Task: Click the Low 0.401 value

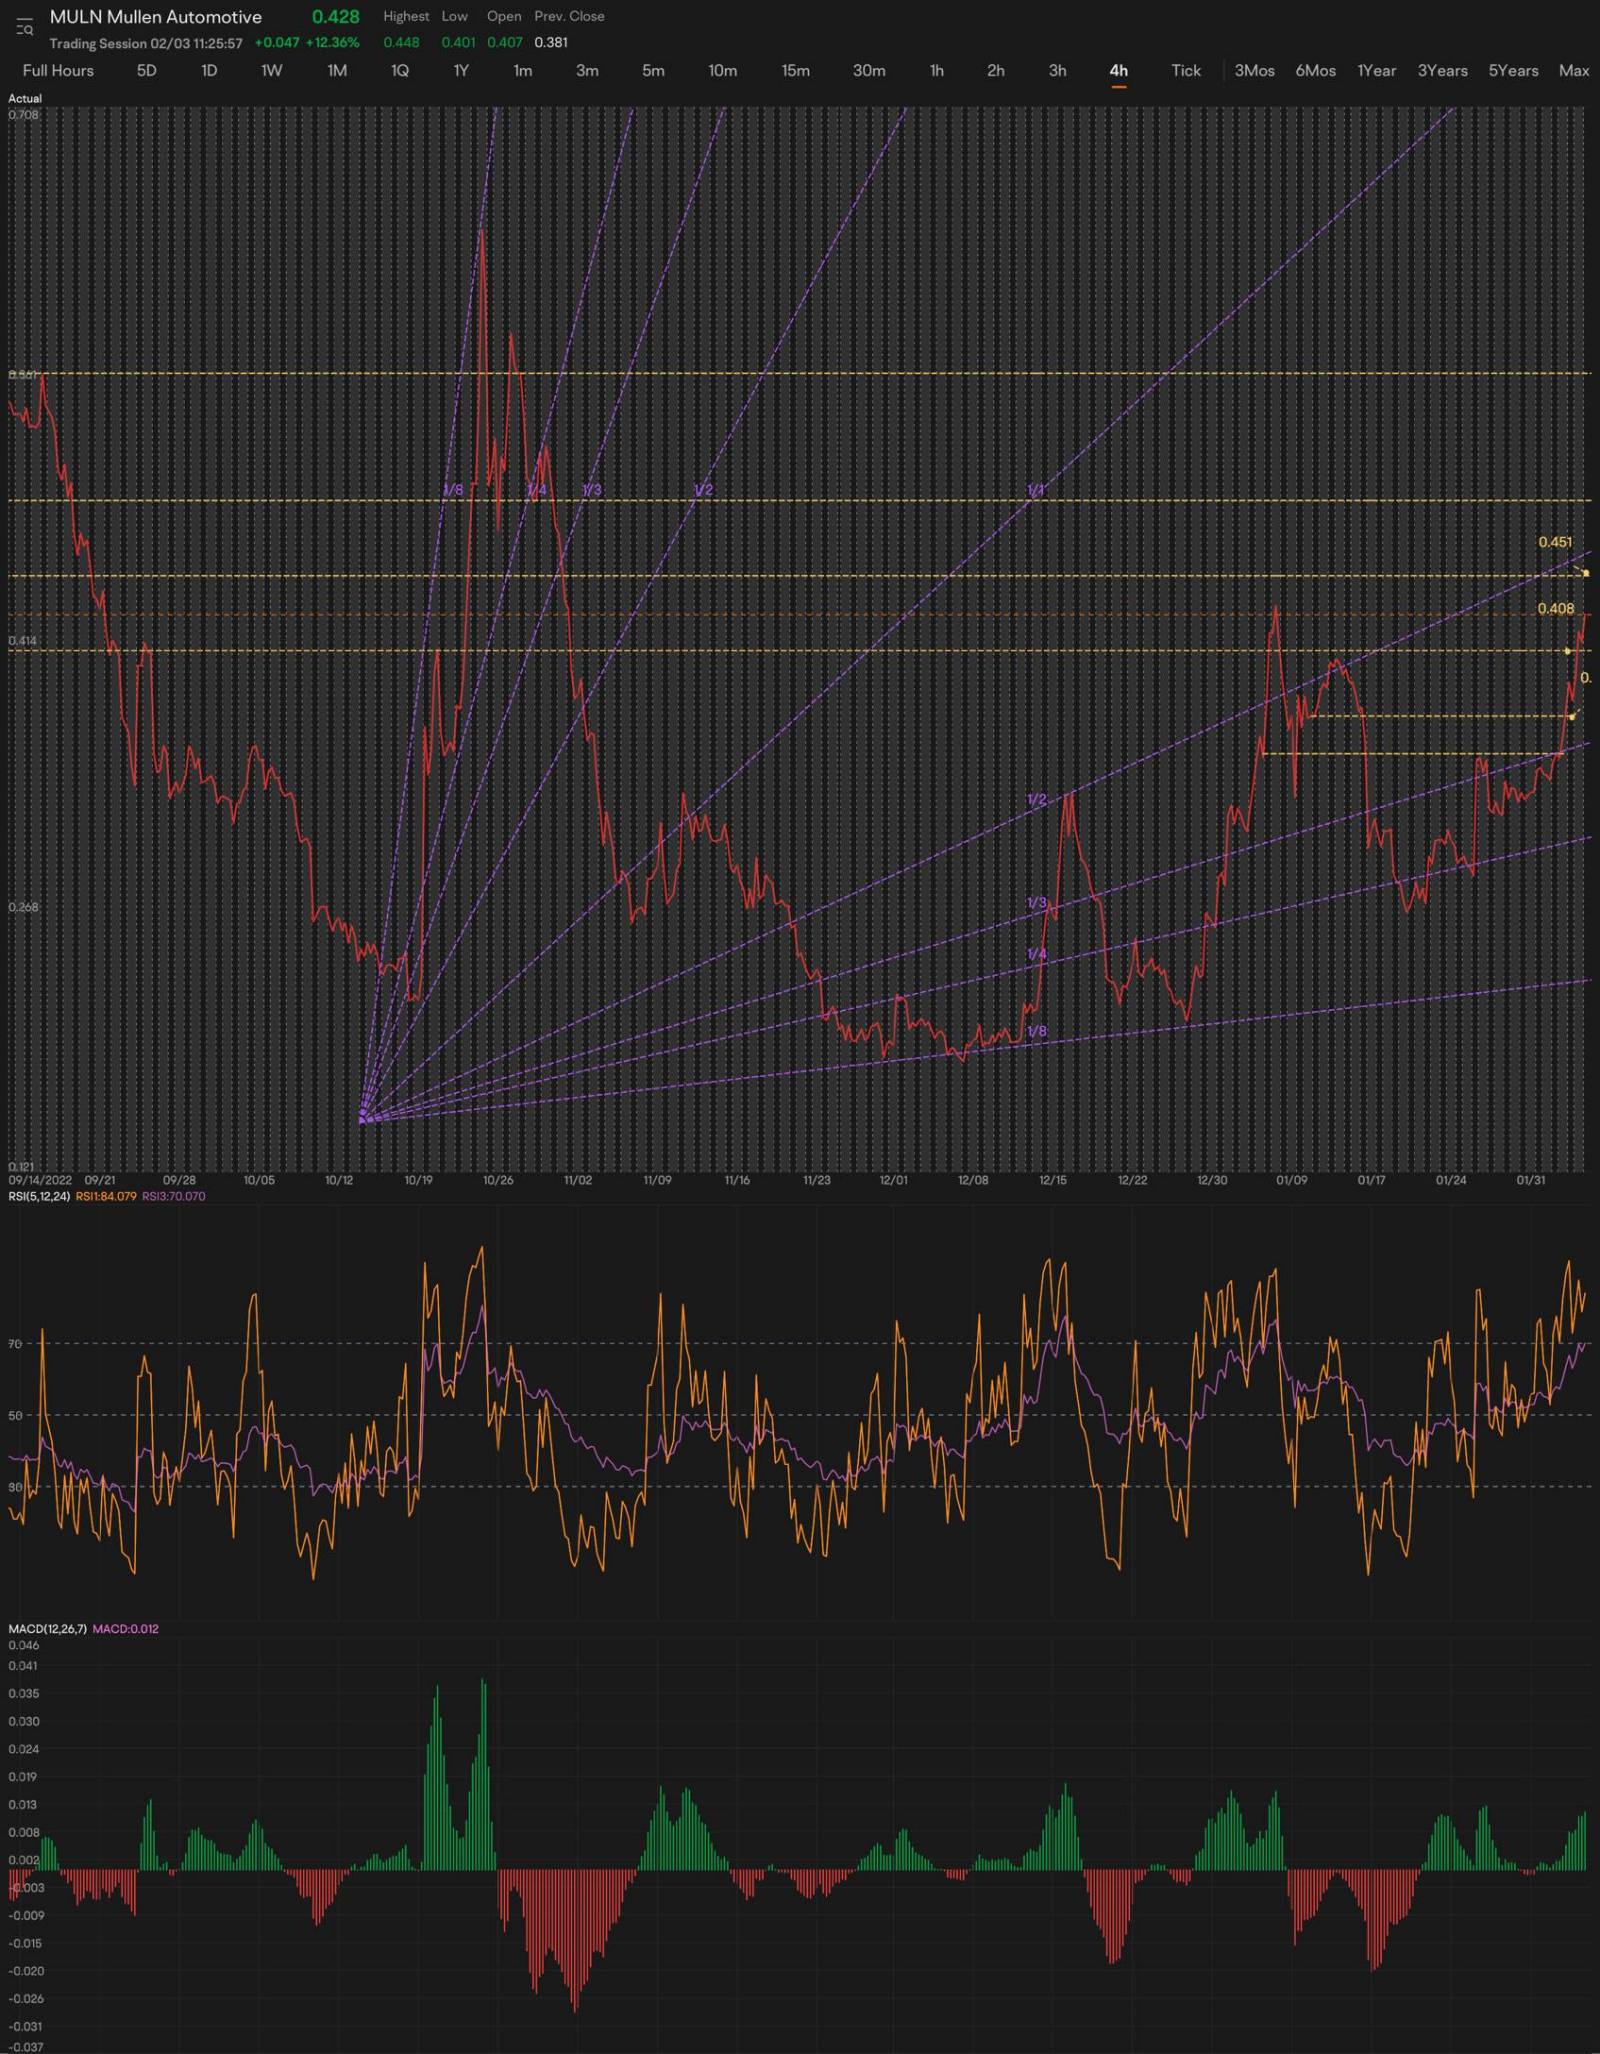Action: click(x=458, y=43)
